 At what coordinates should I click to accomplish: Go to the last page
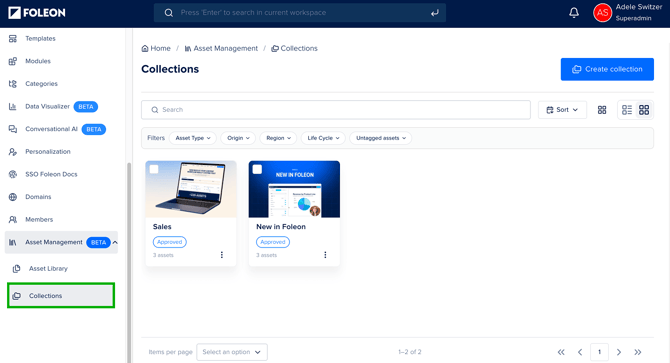click(638, 352)
